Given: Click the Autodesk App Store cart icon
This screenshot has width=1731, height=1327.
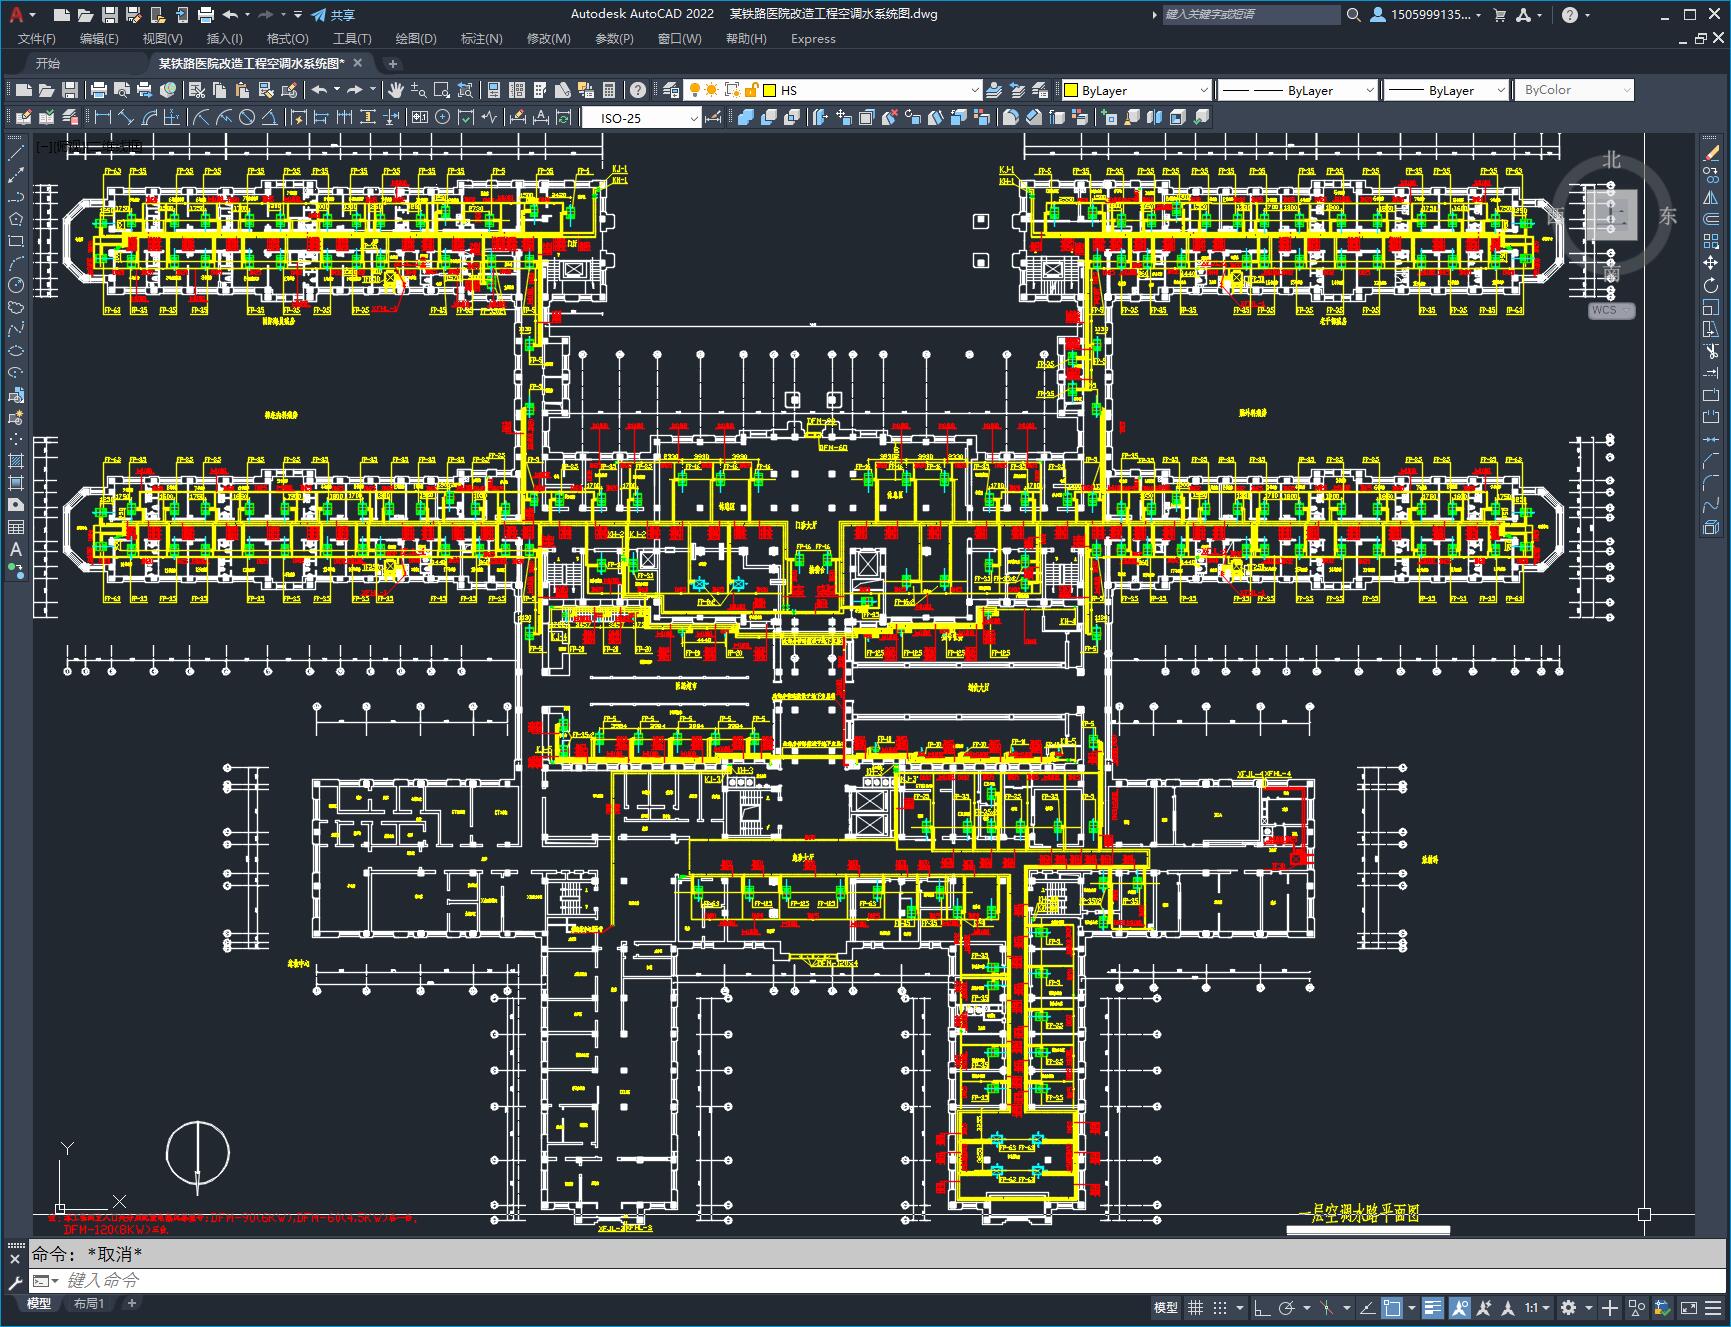Looking at the screenshot, I should click(x=1499, y=14).
